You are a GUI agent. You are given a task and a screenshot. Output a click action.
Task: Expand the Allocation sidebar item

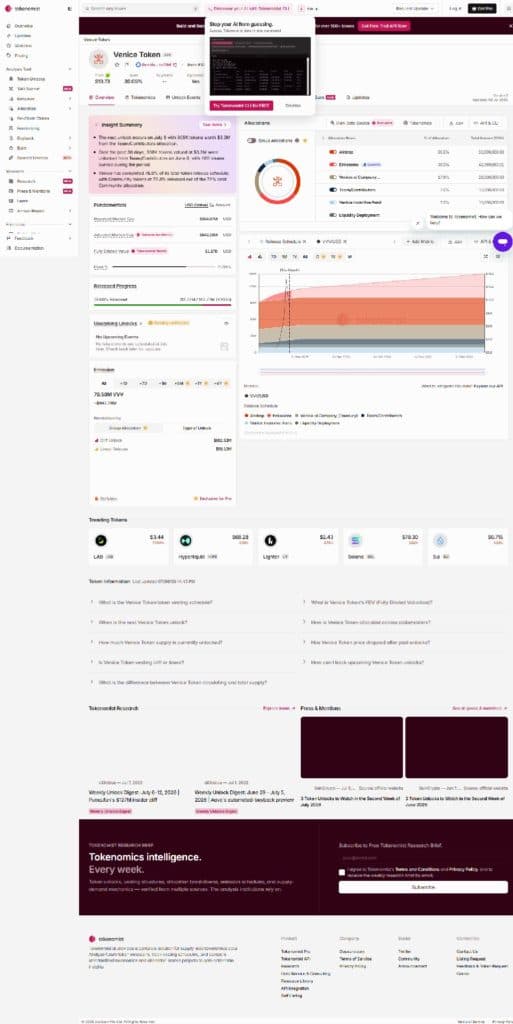(70, 108)
